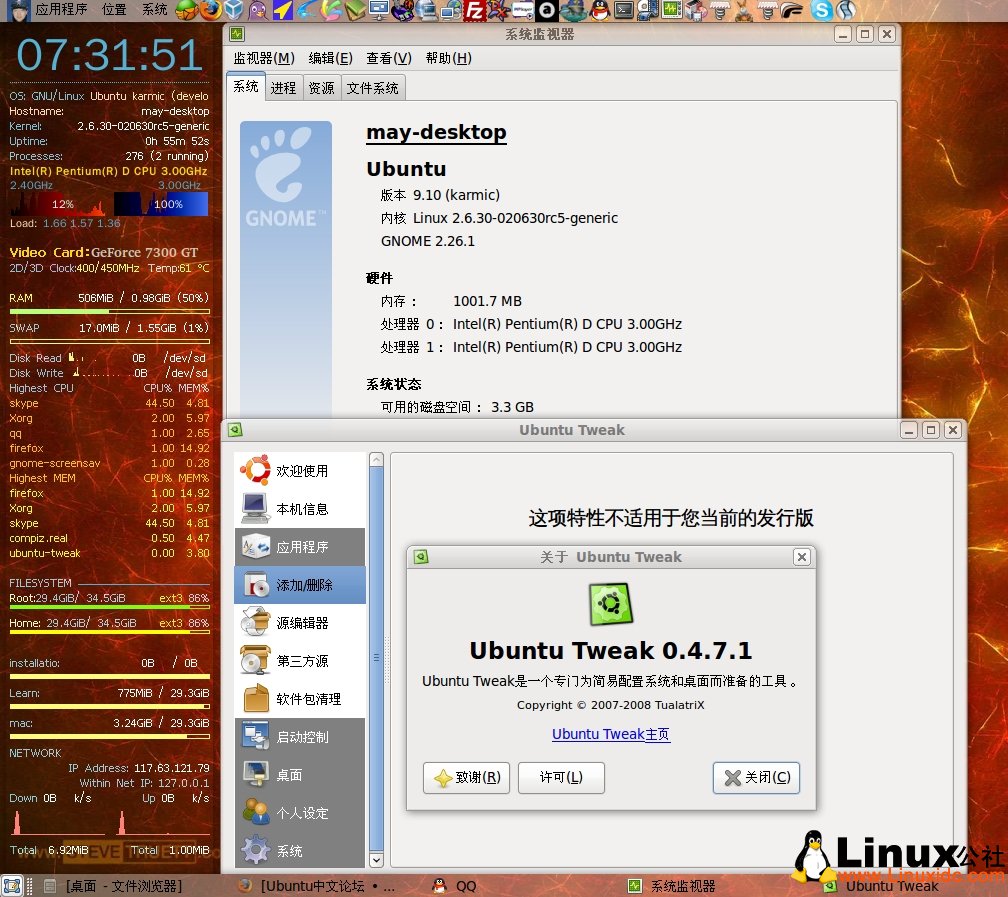The image size is (1008, 897).
Task: Switch to the 进程 tab
Action: point(283,88)
